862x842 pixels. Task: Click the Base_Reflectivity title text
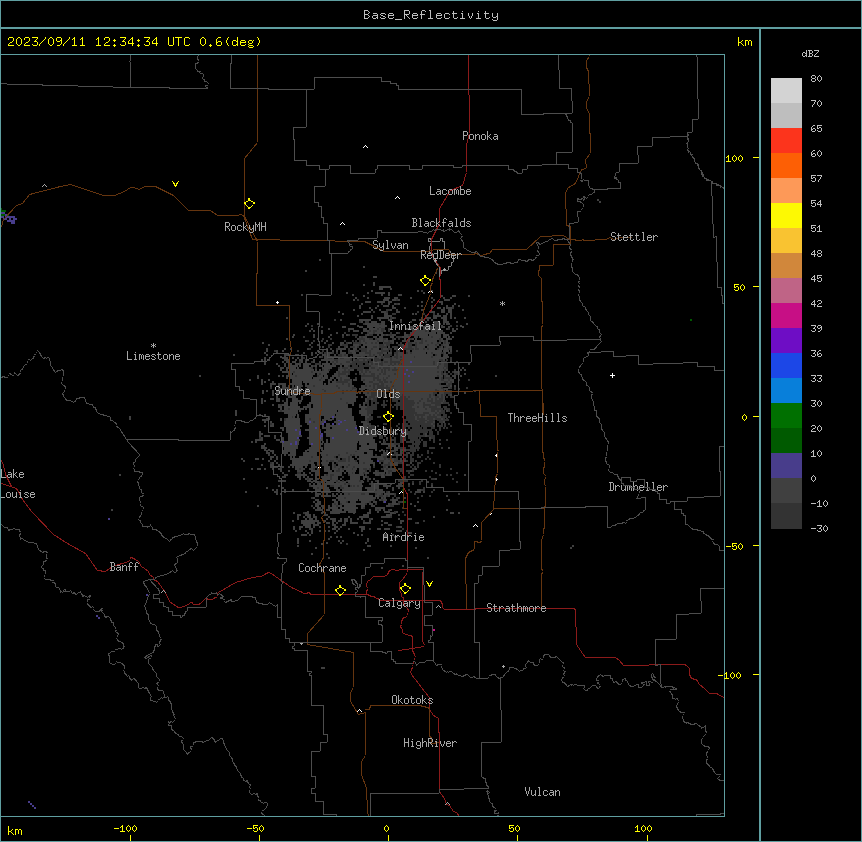pos(431,15)
